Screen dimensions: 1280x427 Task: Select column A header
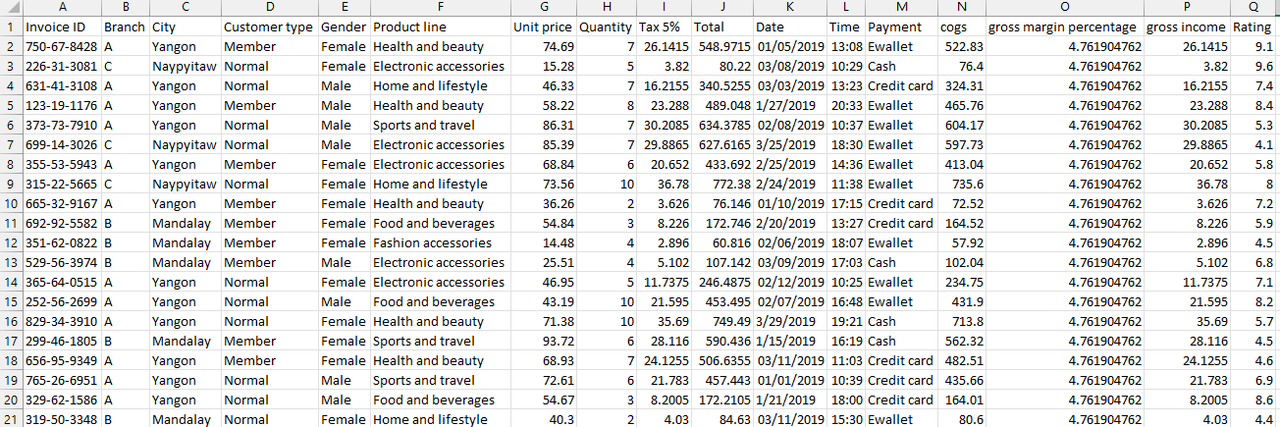(61, 8)
